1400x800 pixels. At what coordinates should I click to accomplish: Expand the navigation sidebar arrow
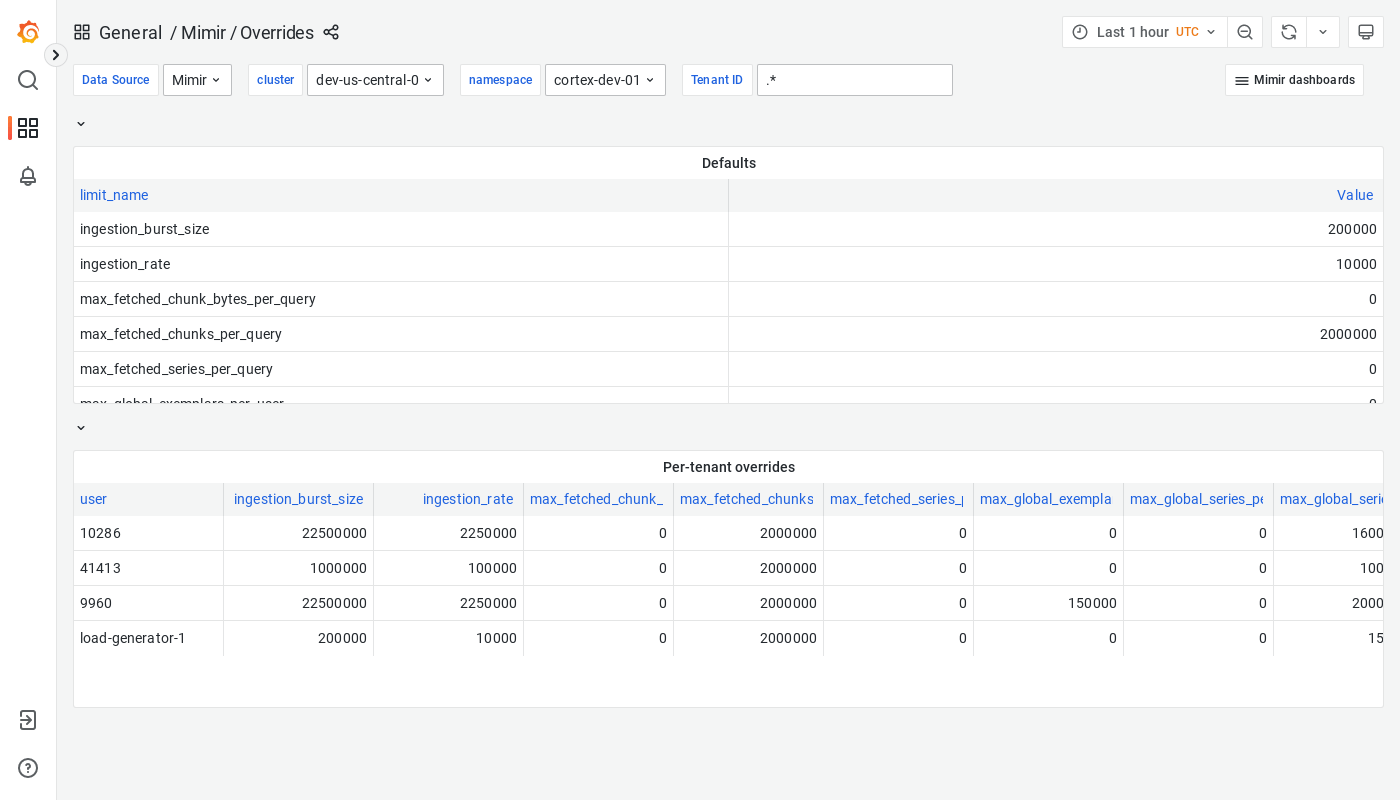click(x=55, y=55)
